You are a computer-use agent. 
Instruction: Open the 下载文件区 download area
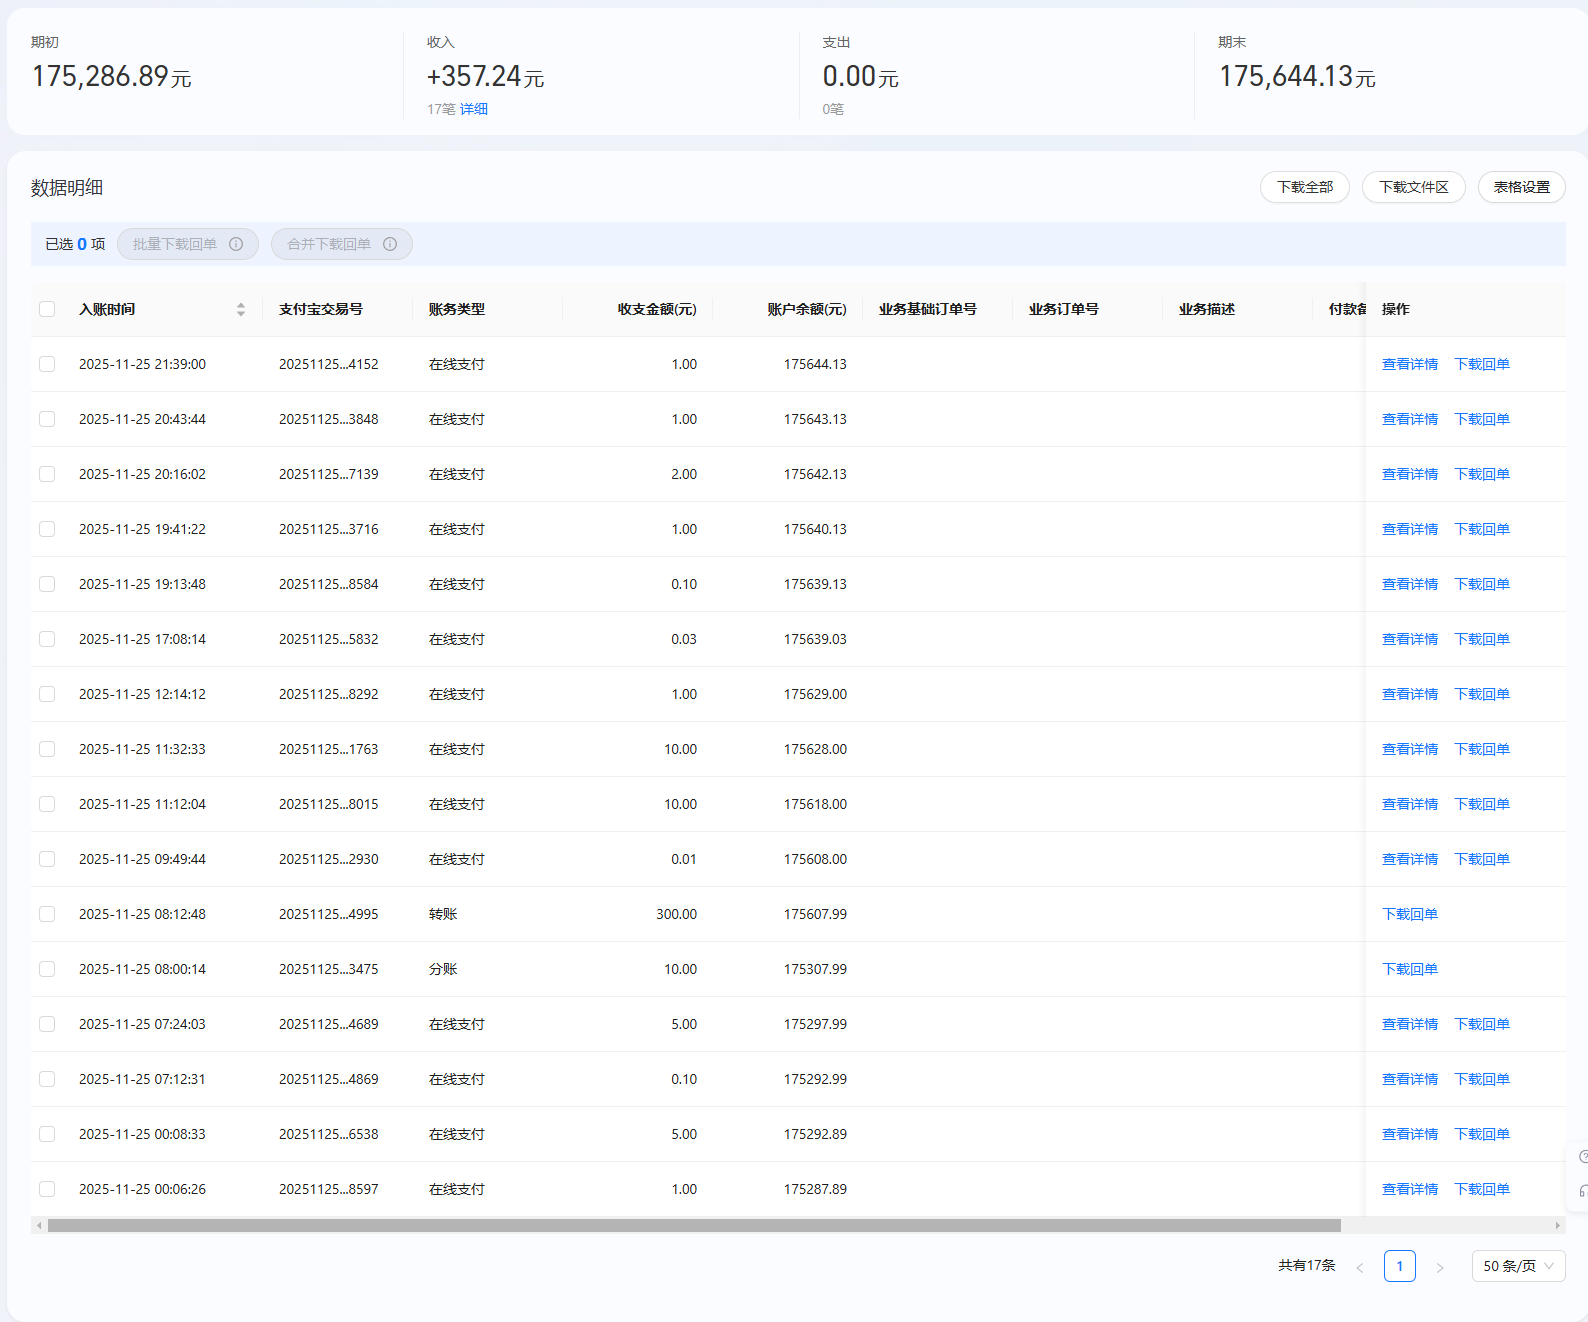pos(1413,187)
